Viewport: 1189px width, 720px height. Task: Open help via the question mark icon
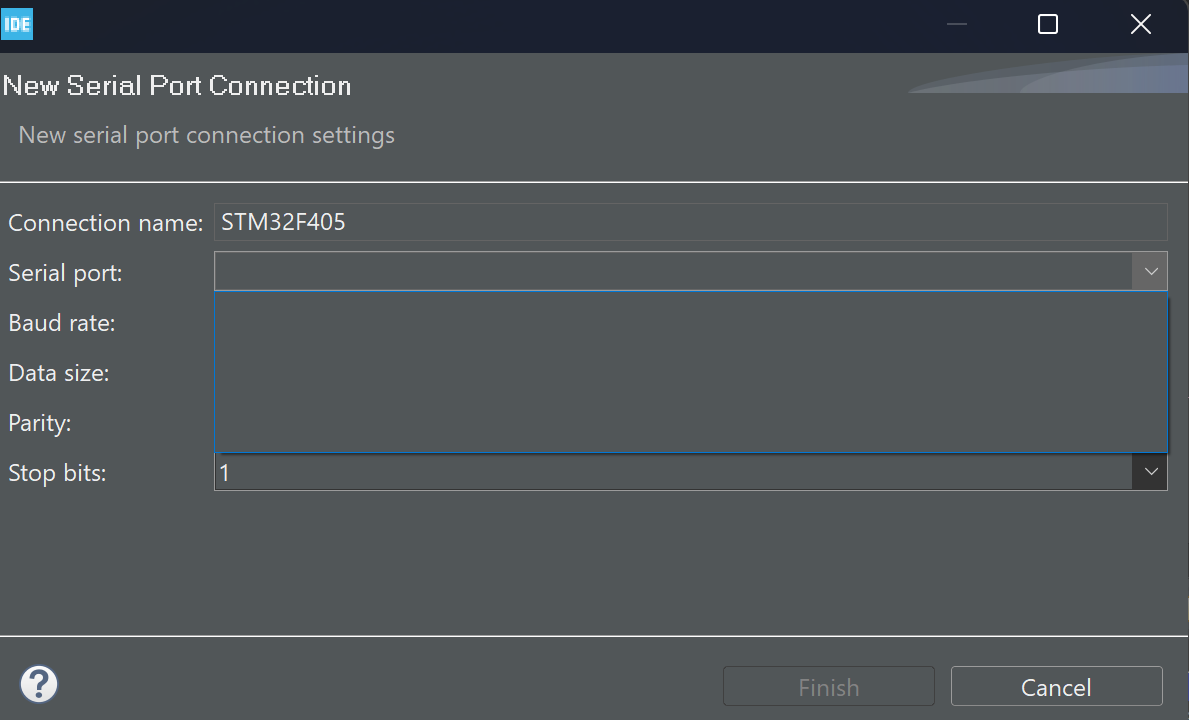(39, 684)
